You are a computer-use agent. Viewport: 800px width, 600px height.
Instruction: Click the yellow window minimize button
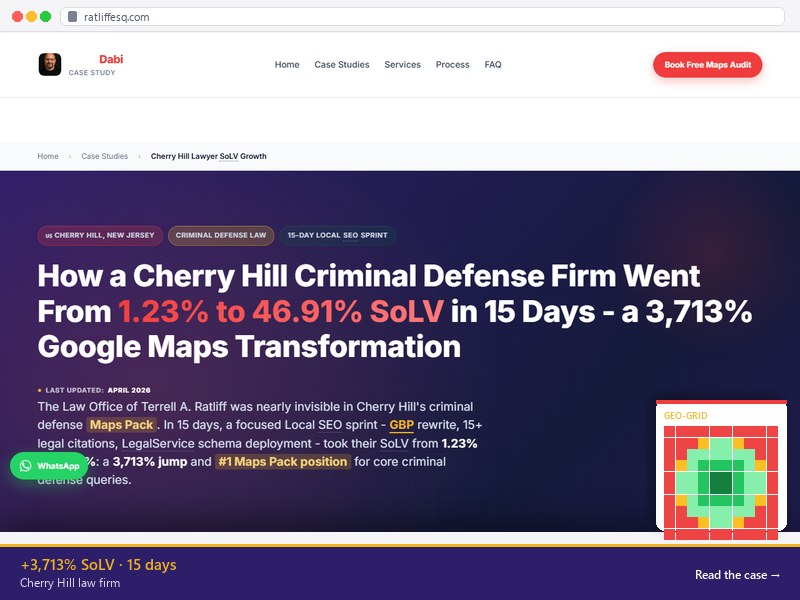(x=31, y=16)
